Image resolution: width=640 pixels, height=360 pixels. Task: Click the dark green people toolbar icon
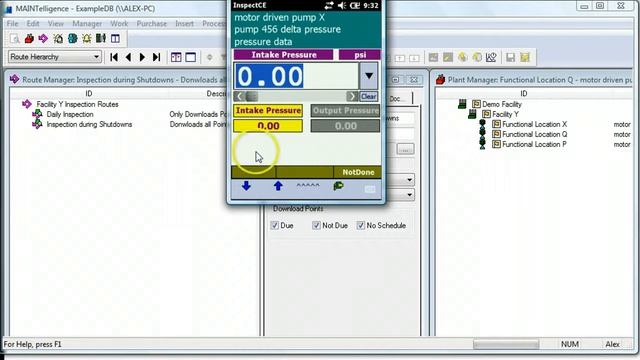point(101,39)
